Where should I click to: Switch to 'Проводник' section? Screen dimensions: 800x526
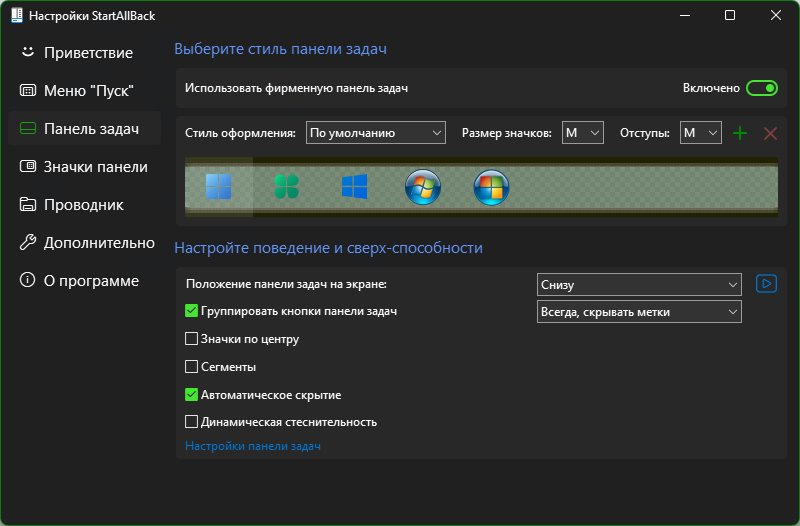[x=85, y=205]
